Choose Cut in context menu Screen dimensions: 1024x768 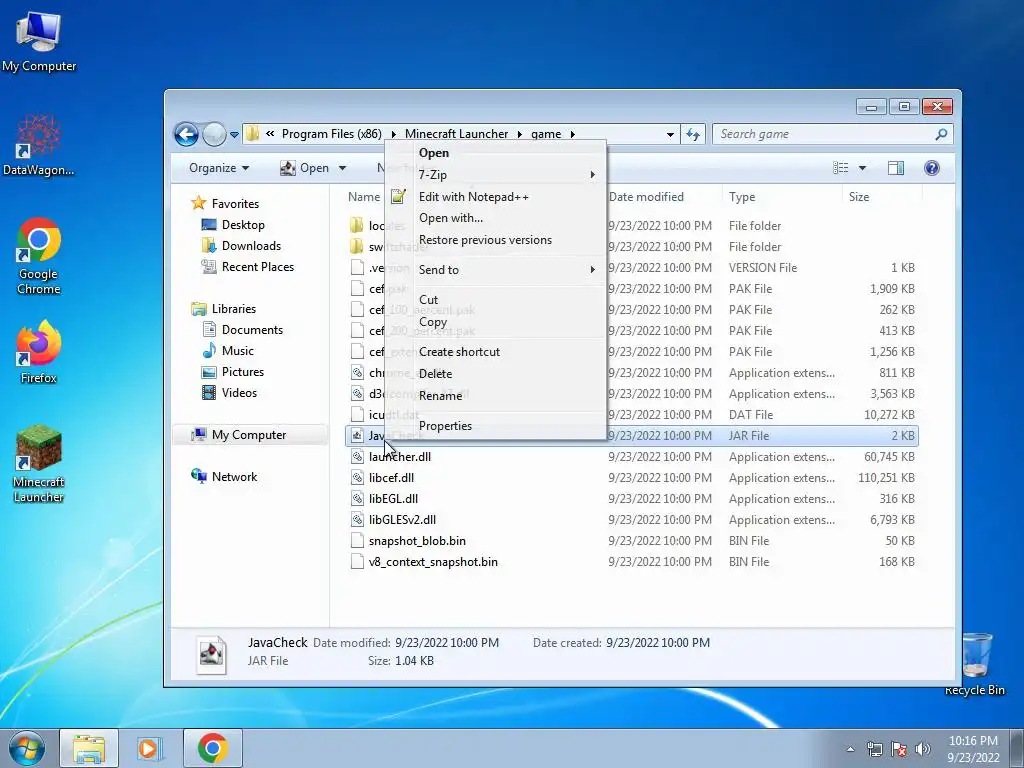496,300
